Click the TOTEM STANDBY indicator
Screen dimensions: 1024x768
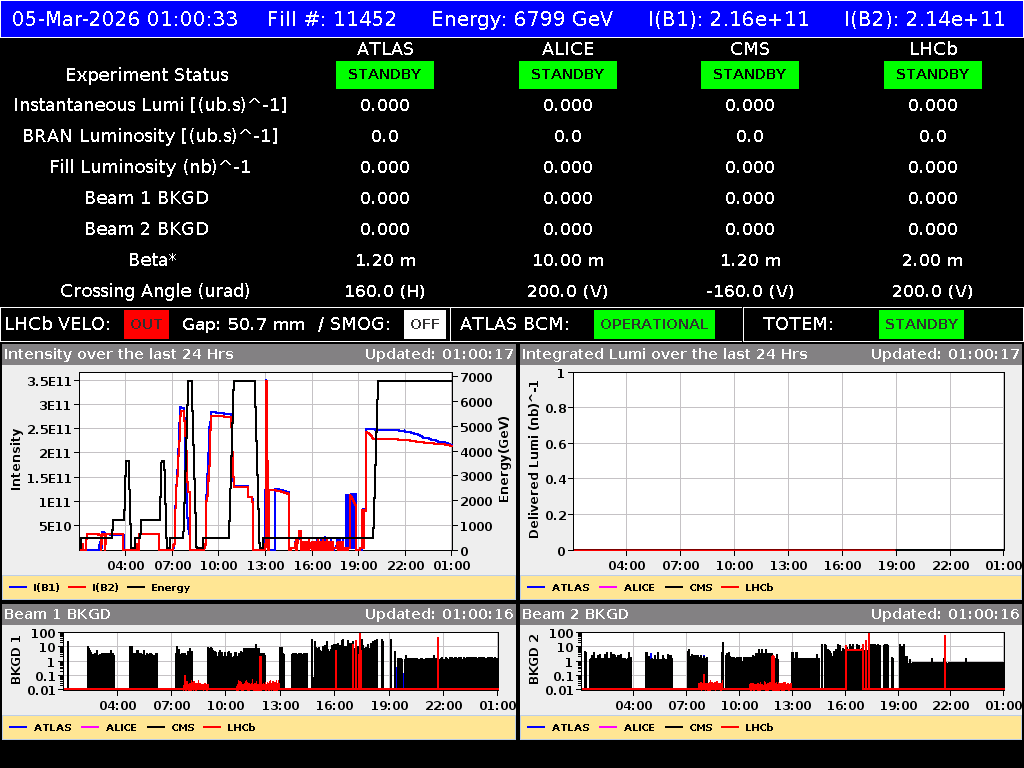point(920,324)
